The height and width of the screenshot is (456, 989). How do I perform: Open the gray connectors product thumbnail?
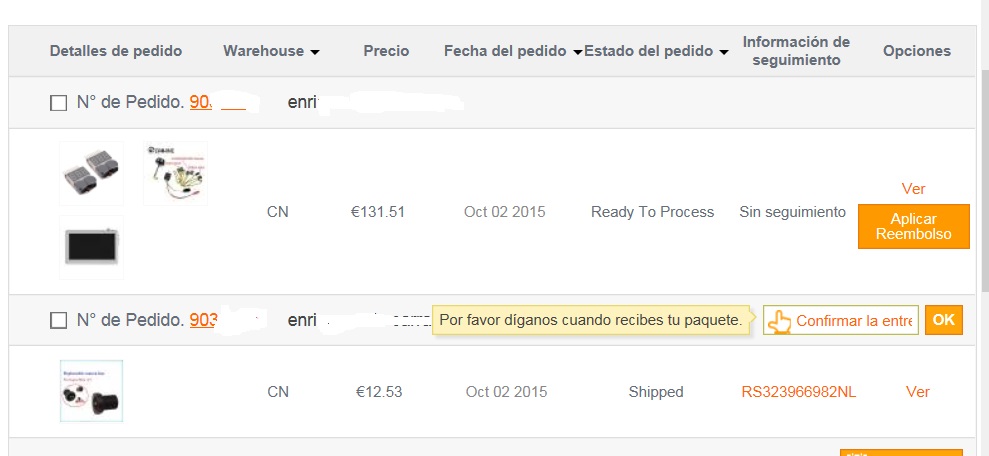coord(91,173)
